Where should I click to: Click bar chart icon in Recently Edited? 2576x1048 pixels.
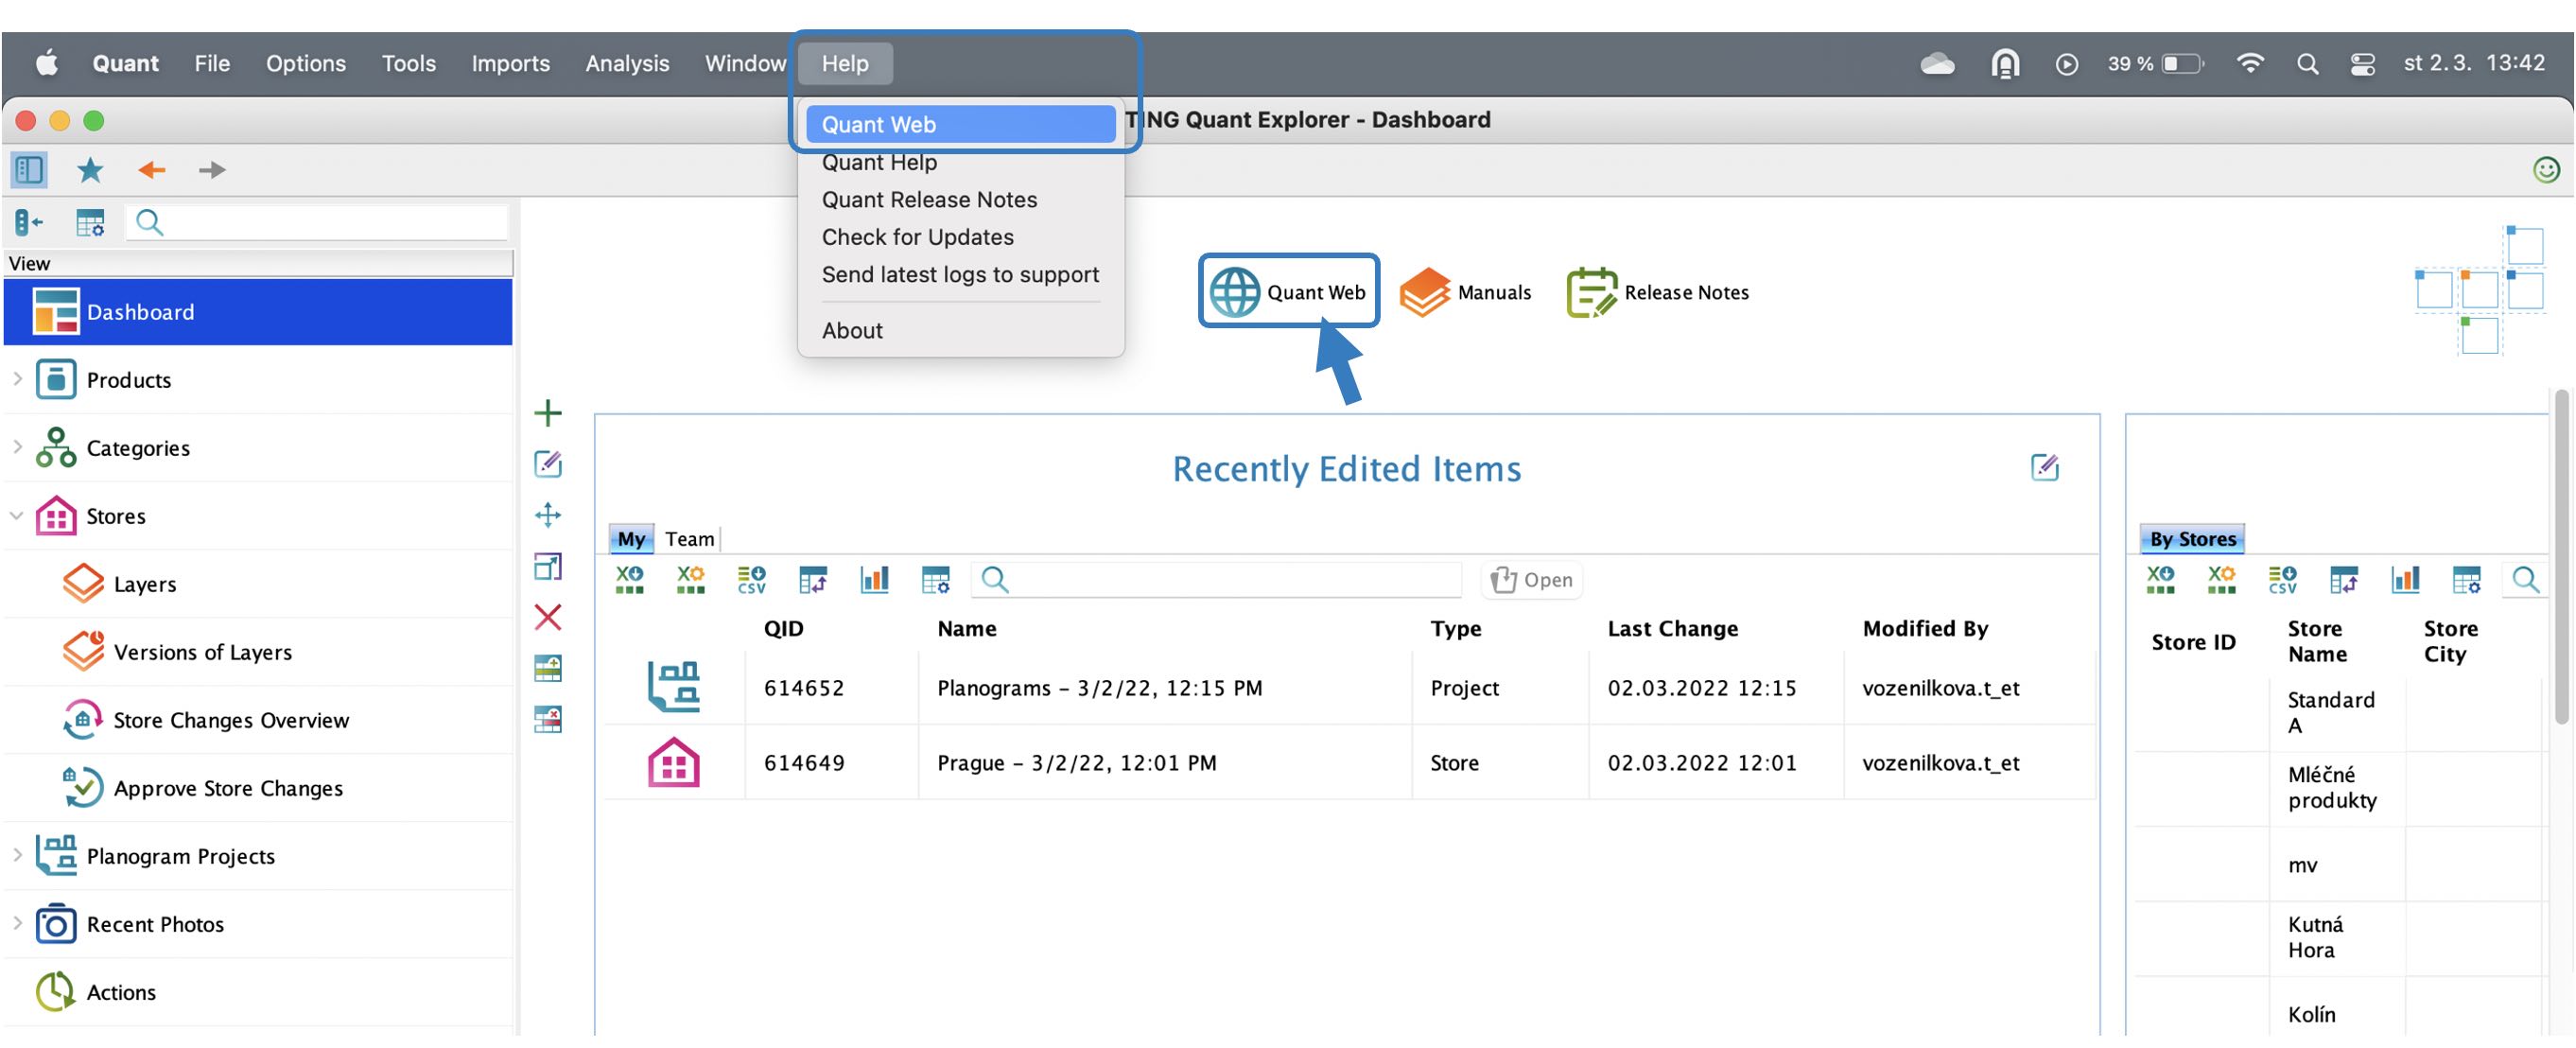(875, 580)
